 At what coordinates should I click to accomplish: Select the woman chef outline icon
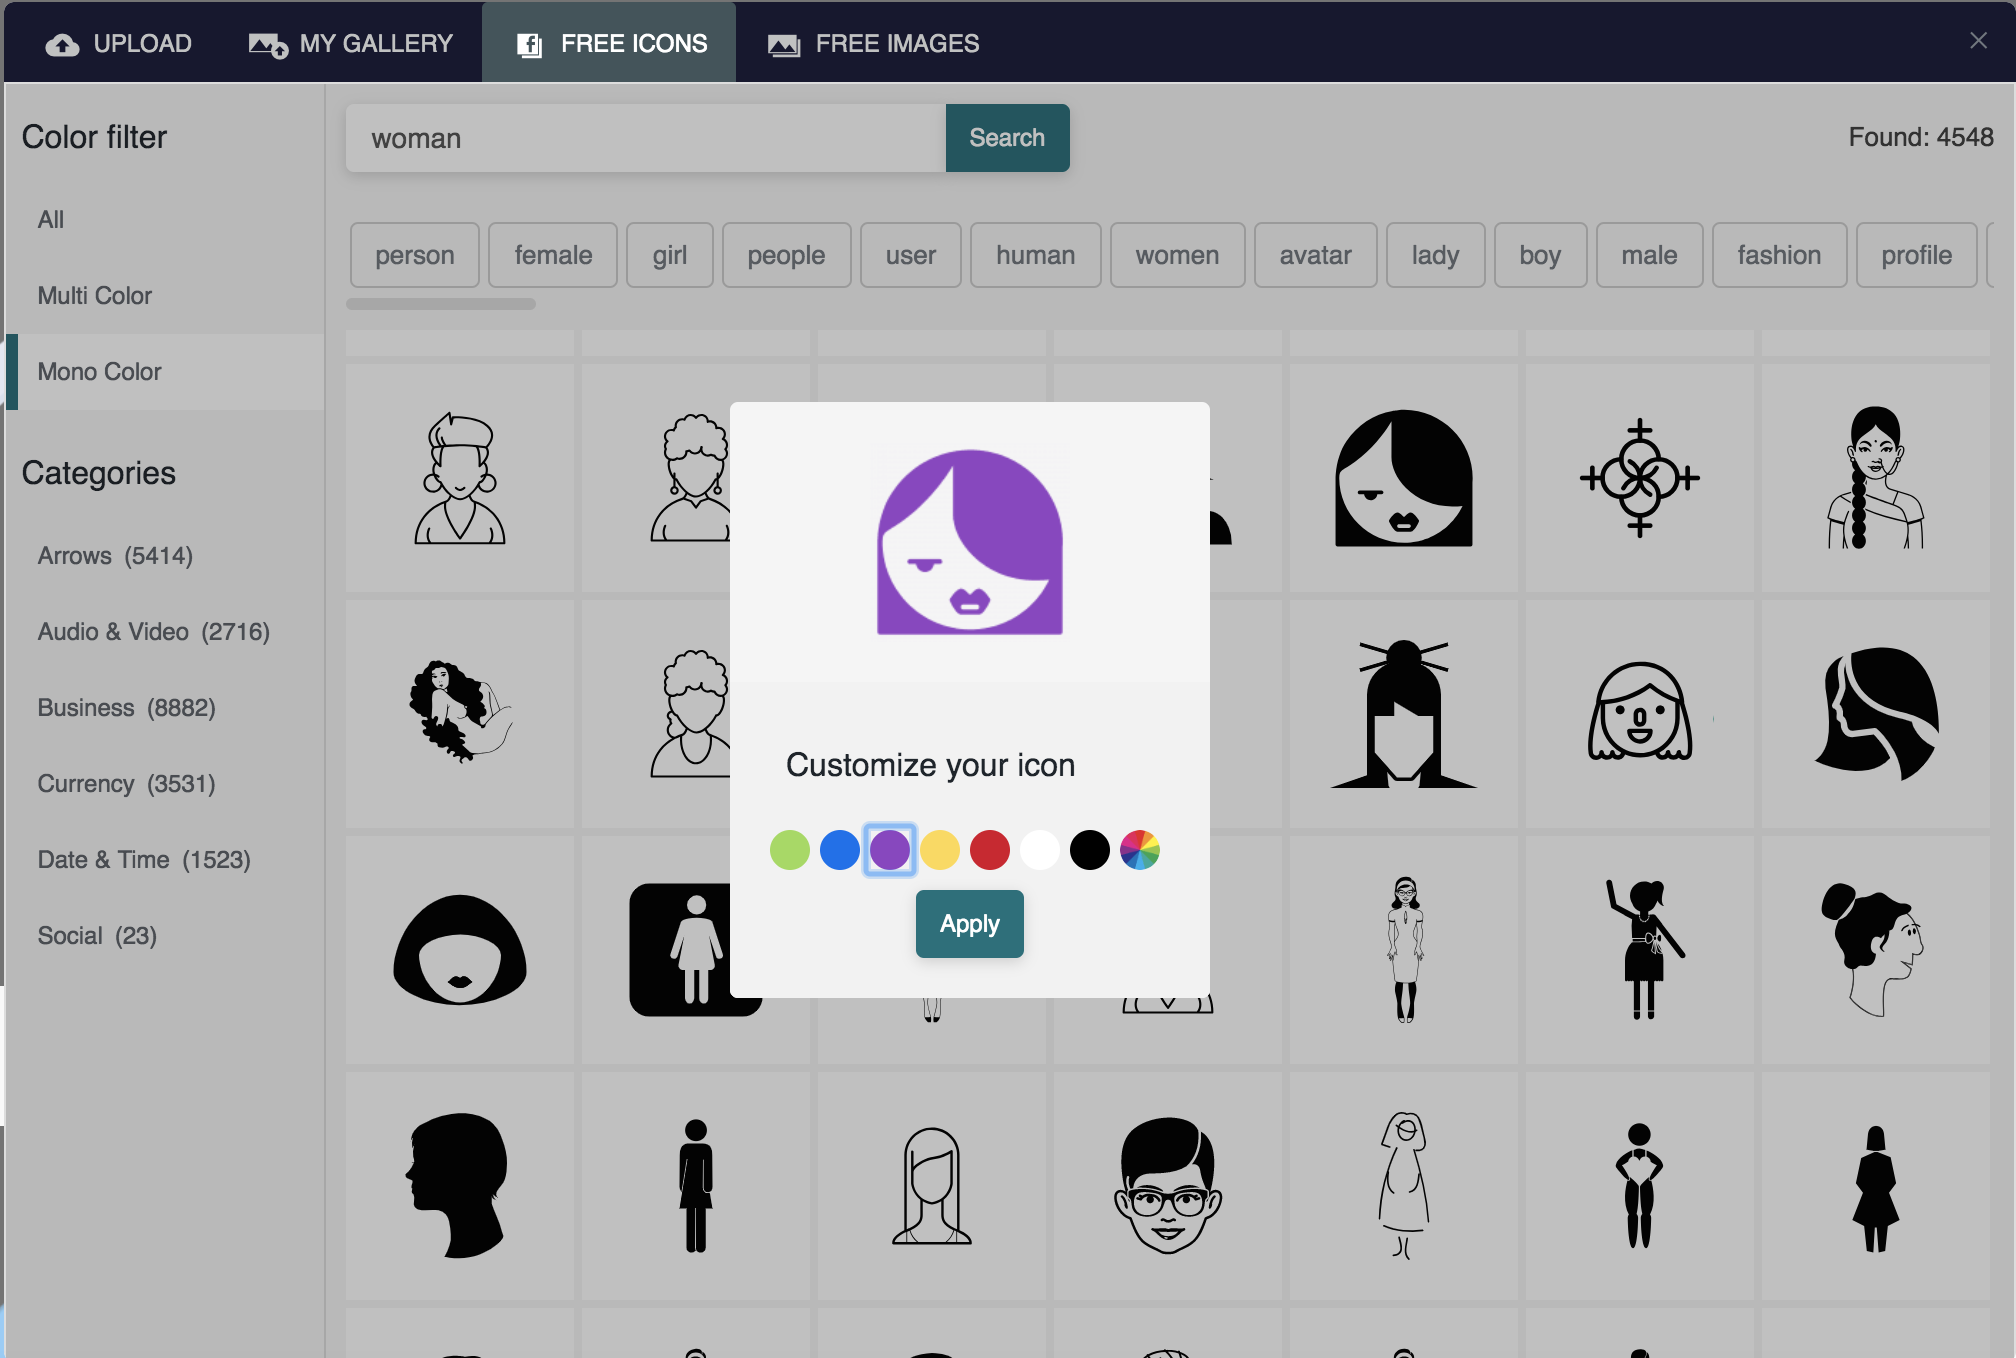tap(460, 478)
